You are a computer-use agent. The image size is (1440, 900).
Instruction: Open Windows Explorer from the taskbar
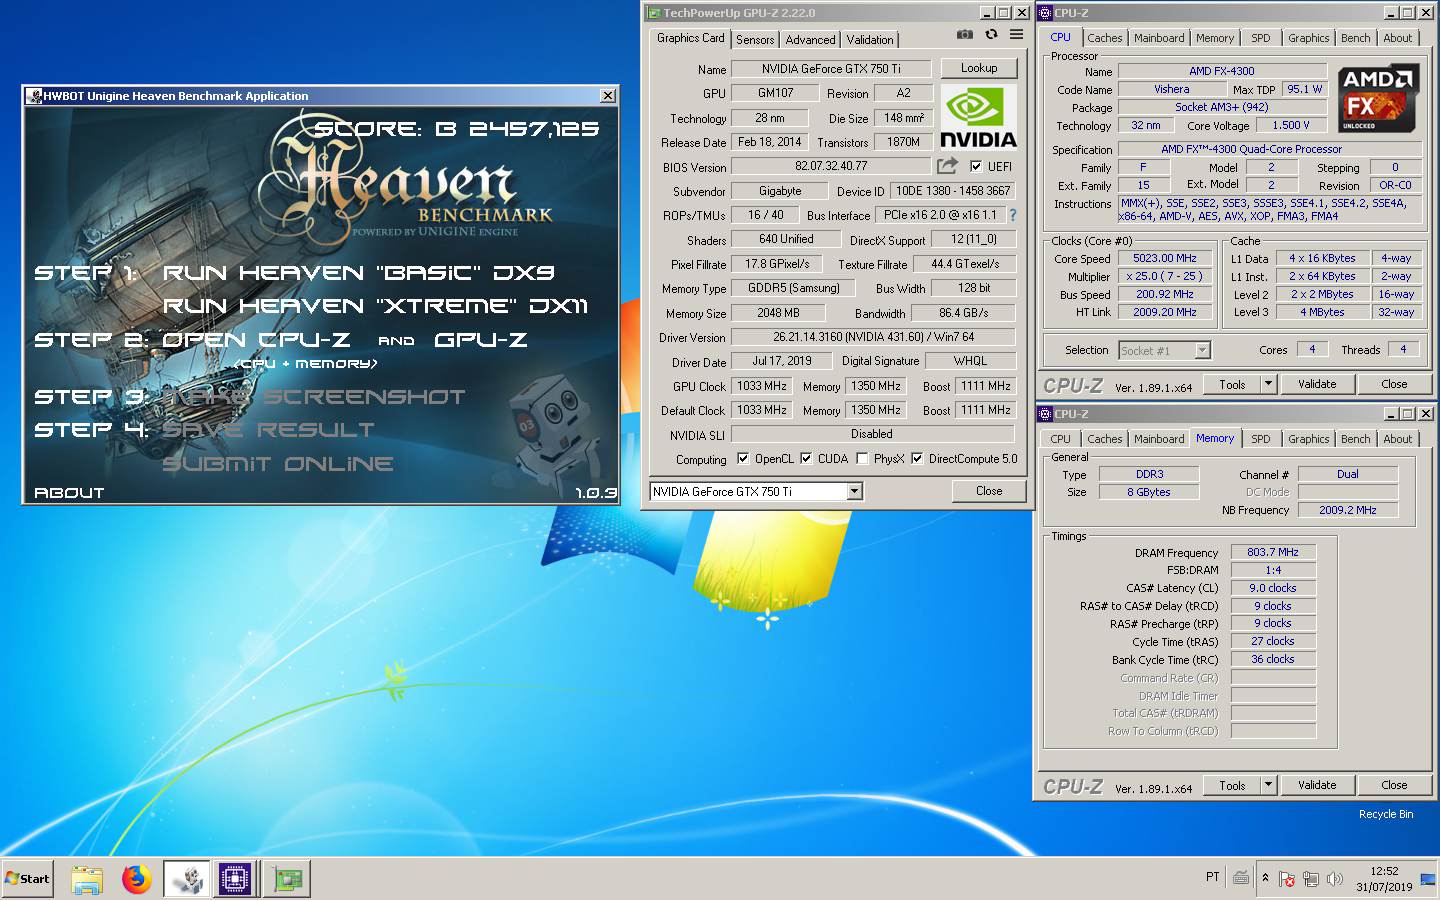coord(87,879)
